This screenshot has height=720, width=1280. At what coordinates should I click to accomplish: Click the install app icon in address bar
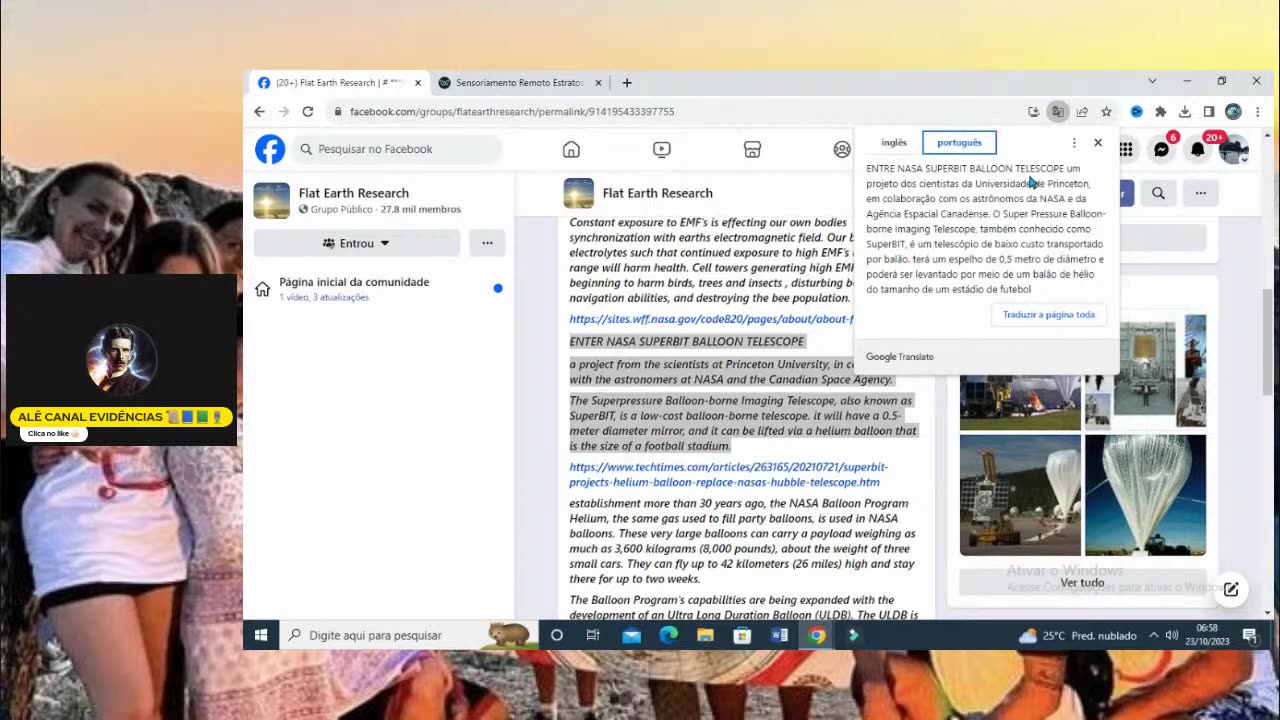[x=1033, y=111]
